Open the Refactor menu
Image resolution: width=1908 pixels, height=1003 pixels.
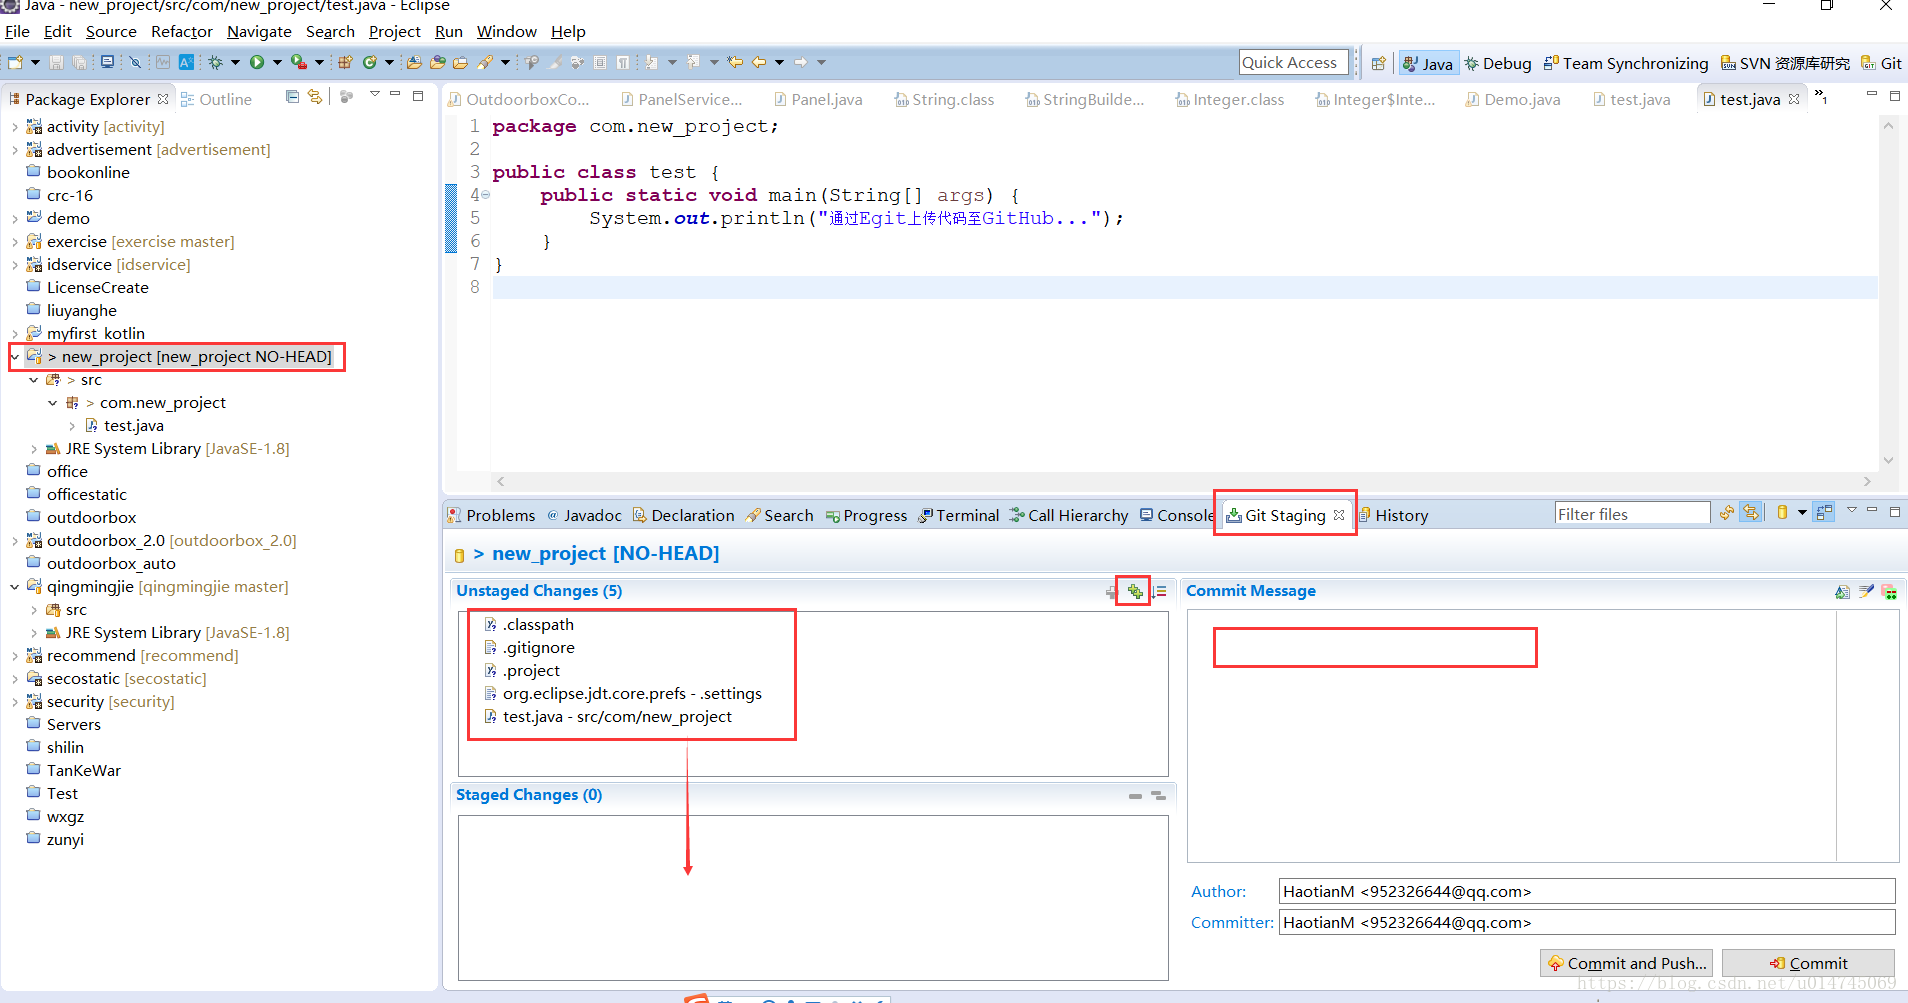[181, 32]
